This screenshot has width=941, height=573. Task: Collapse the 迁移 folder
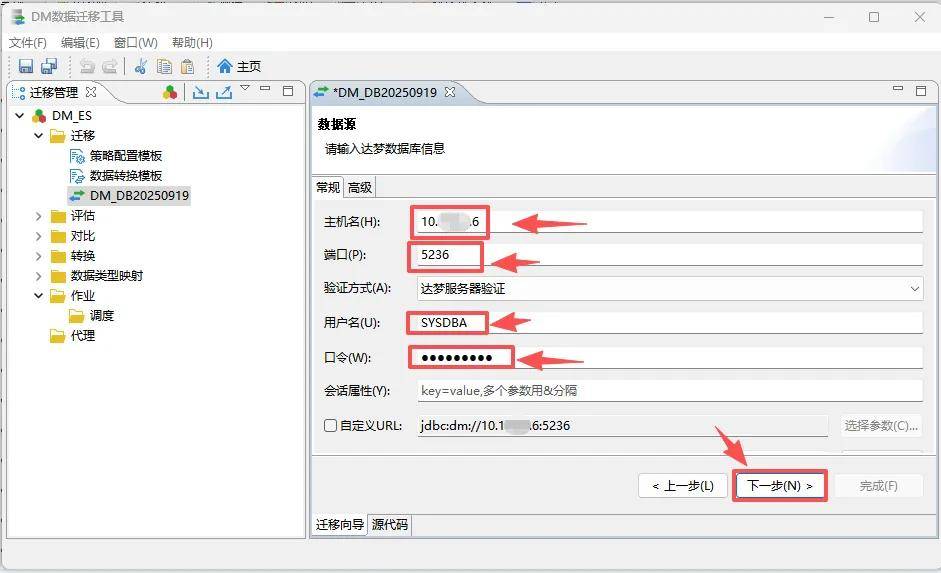38,136
